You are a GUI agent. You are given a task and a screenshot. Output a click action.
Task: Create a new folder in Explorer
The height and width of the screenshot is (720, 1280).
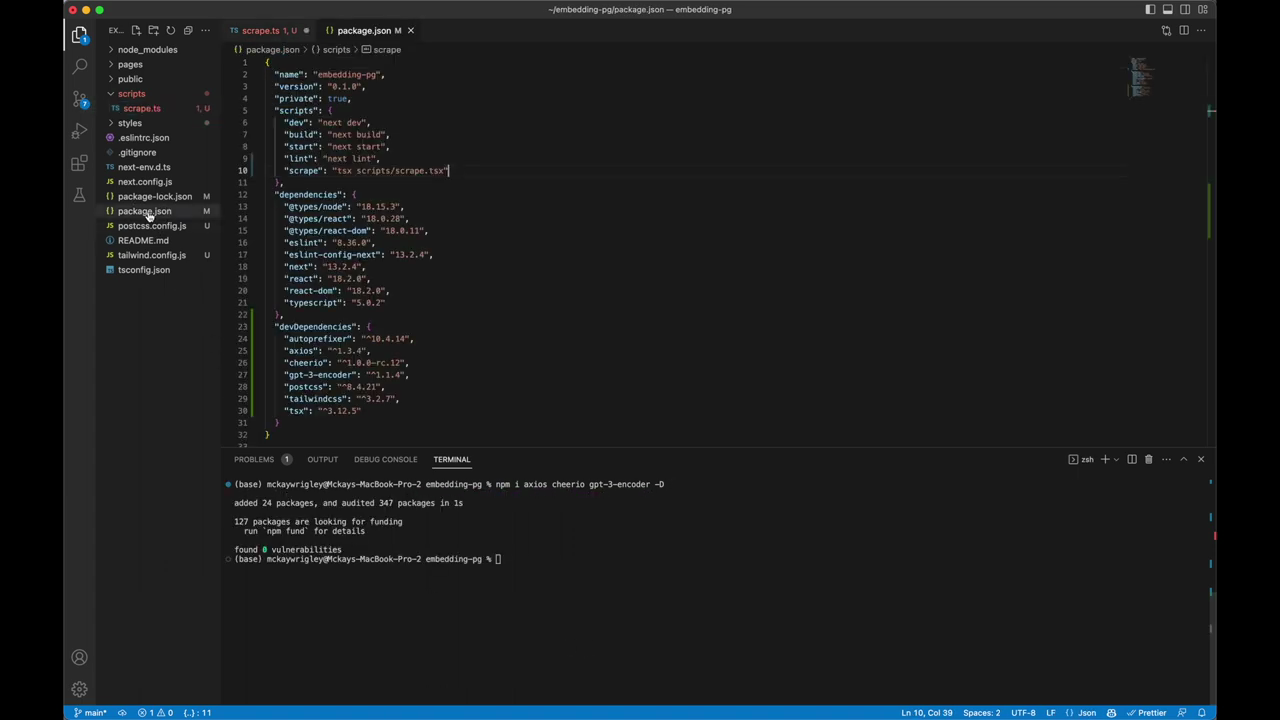point(153,30)
